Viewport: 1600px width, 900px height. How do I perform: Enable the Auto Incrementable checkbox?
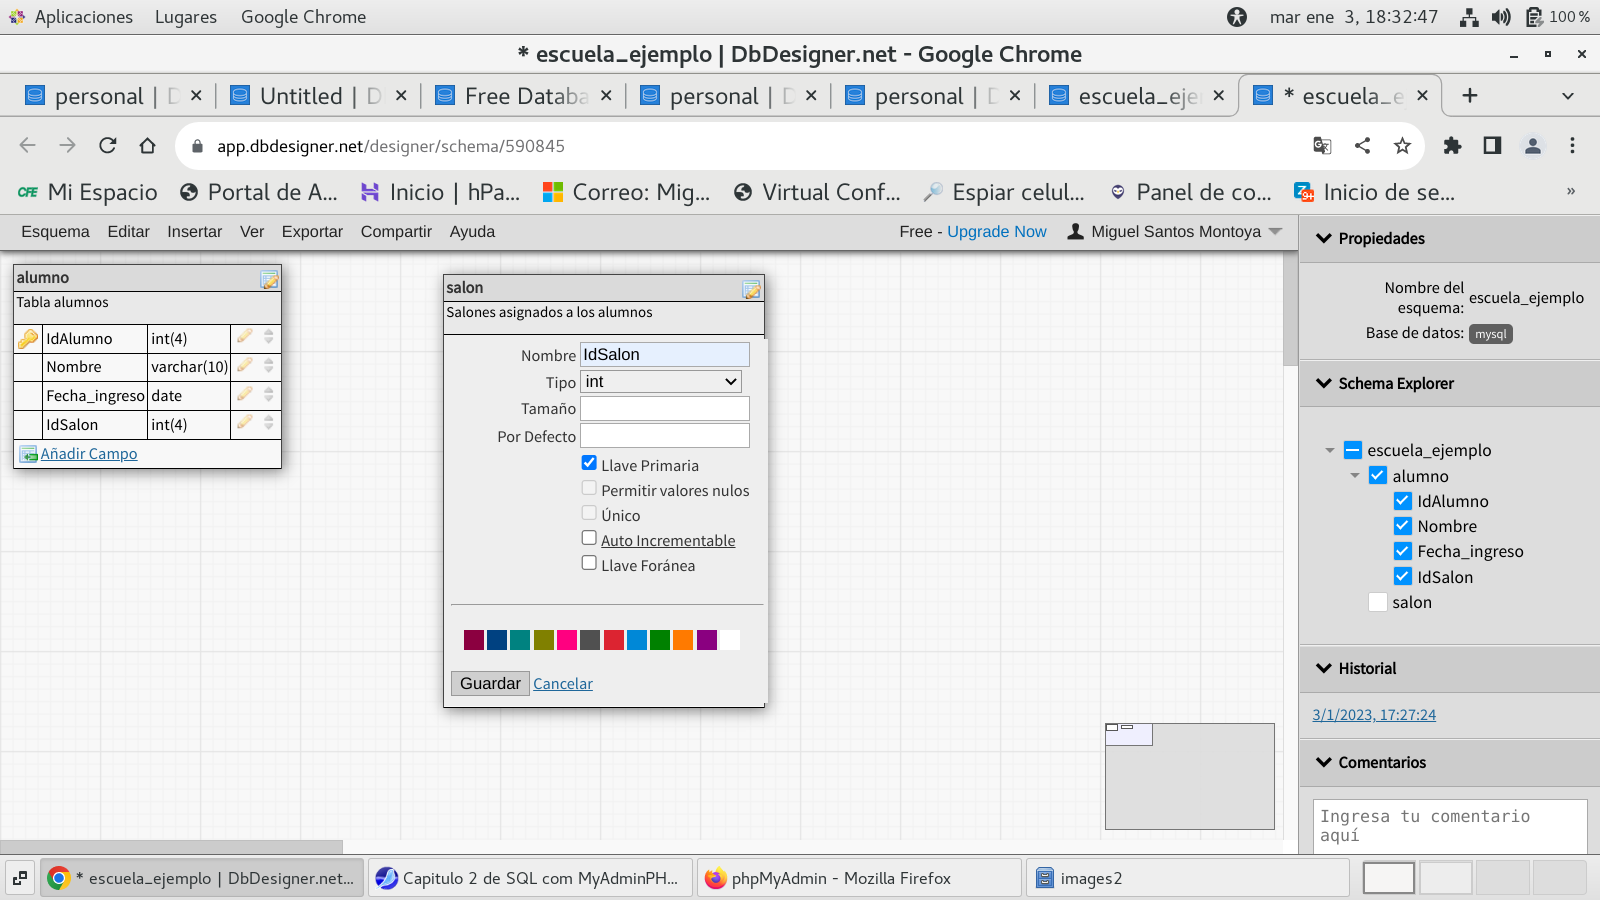[589, 538]
